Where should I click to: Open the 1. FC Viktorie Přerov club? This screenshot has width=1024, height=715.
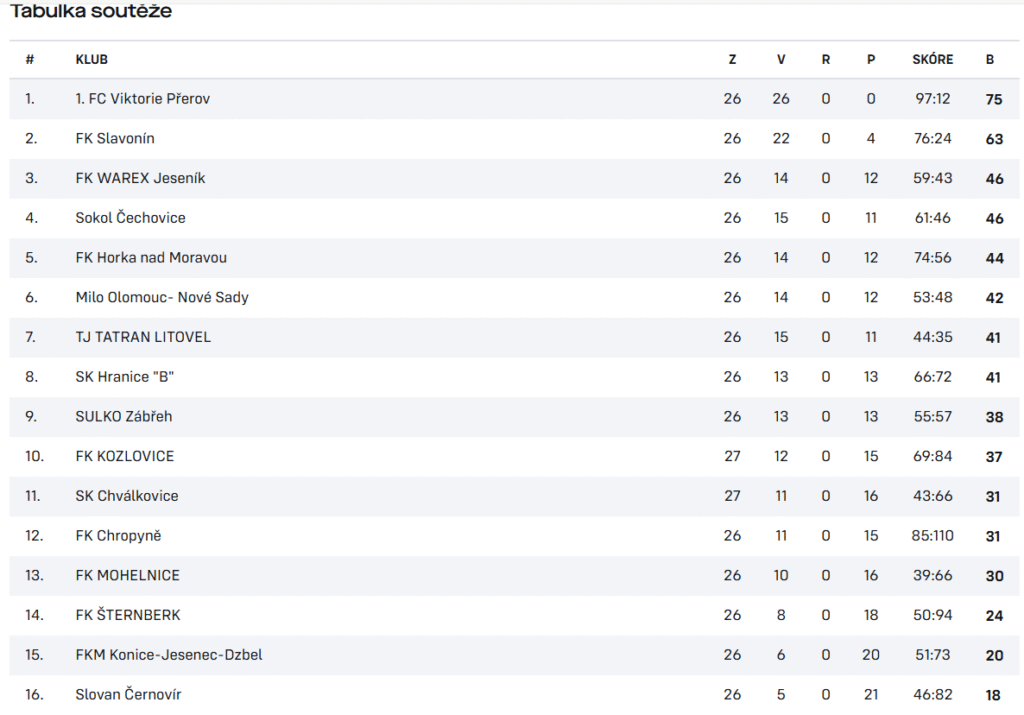pyautogui.click(x=142, y=99)
